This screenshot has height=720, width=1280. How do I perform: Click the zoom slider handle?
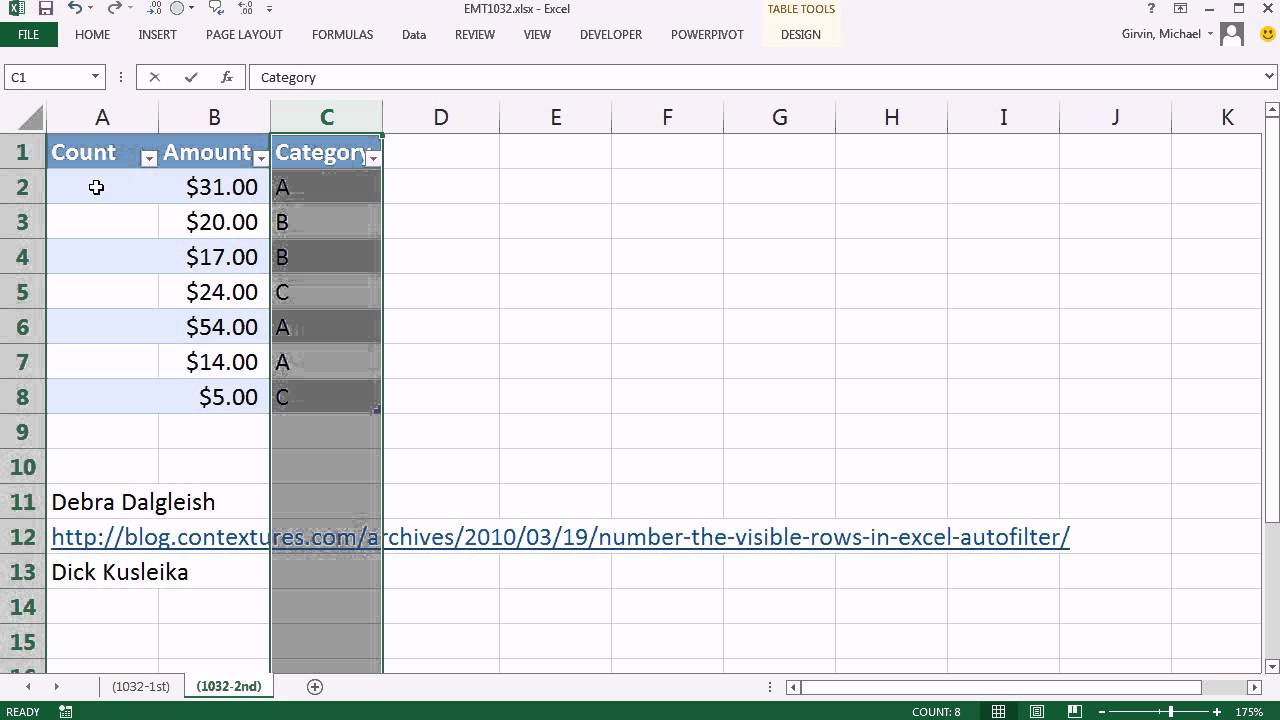tap(1171, 712)
